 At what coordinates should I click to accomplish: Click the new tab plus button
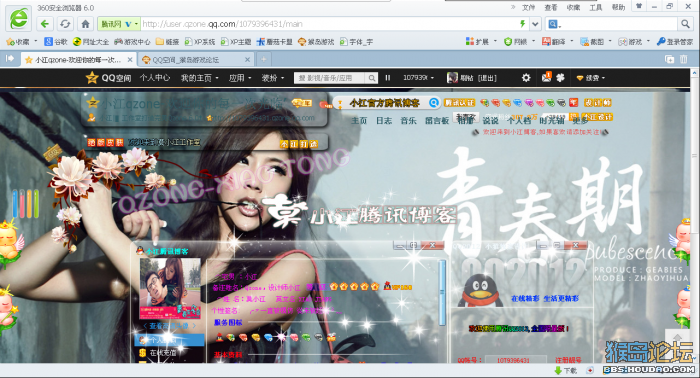click(263, 59)
